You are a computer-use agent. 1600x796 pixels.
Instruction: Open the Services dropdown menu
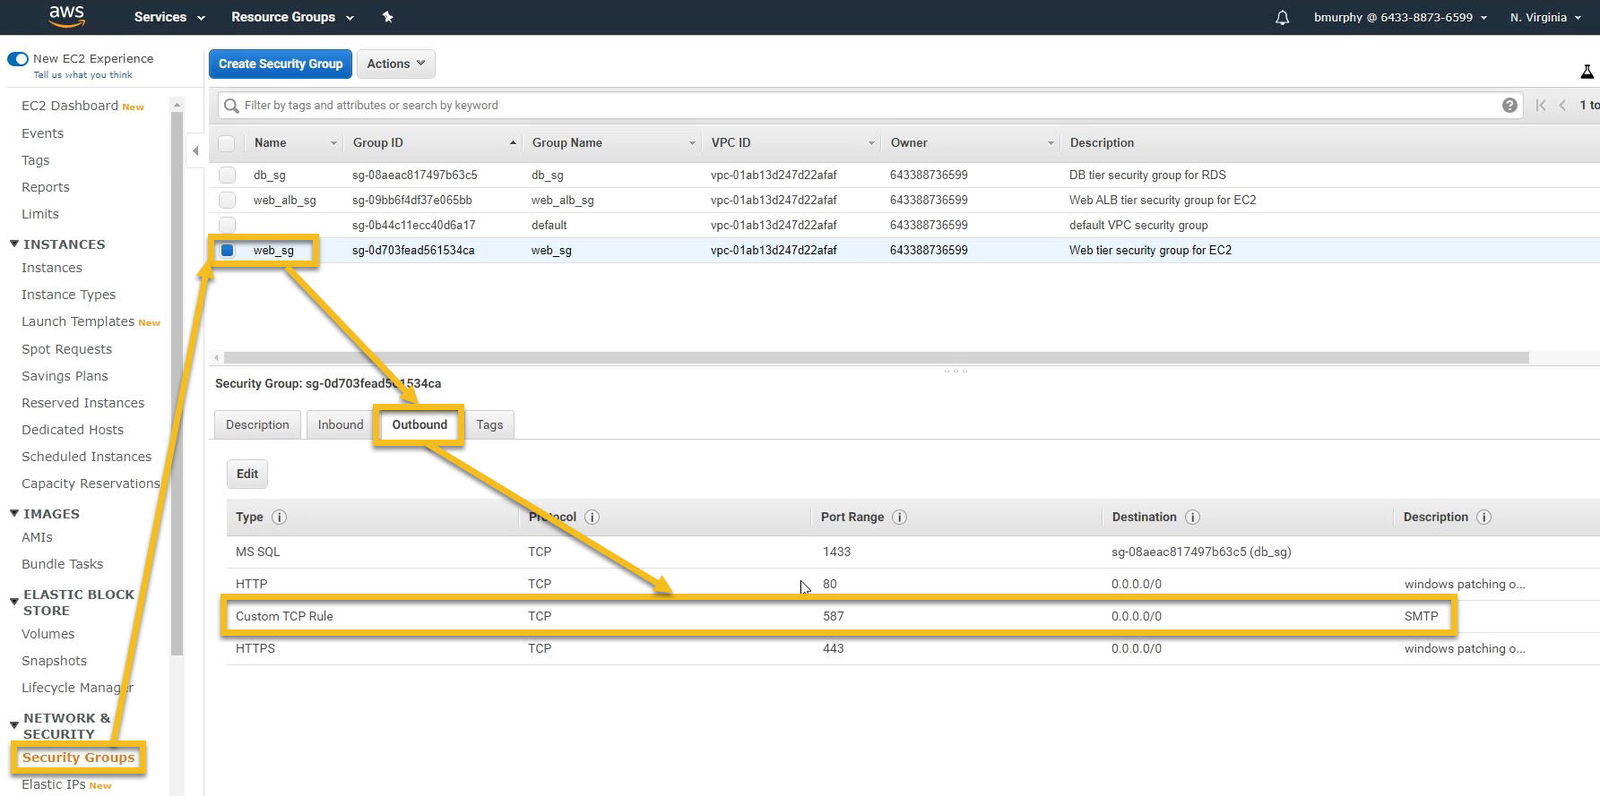(169, 17)
